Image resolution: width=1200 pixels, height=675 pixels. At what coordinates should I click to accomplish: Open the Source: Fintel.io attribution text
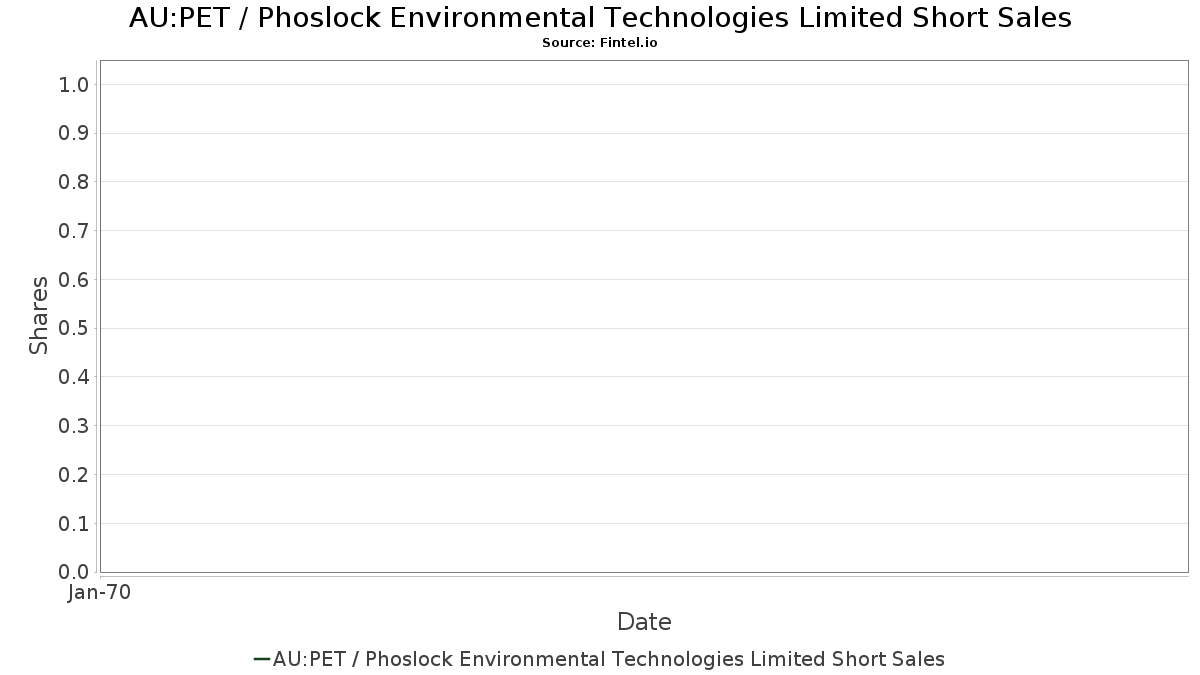click(x=600, y=43)
